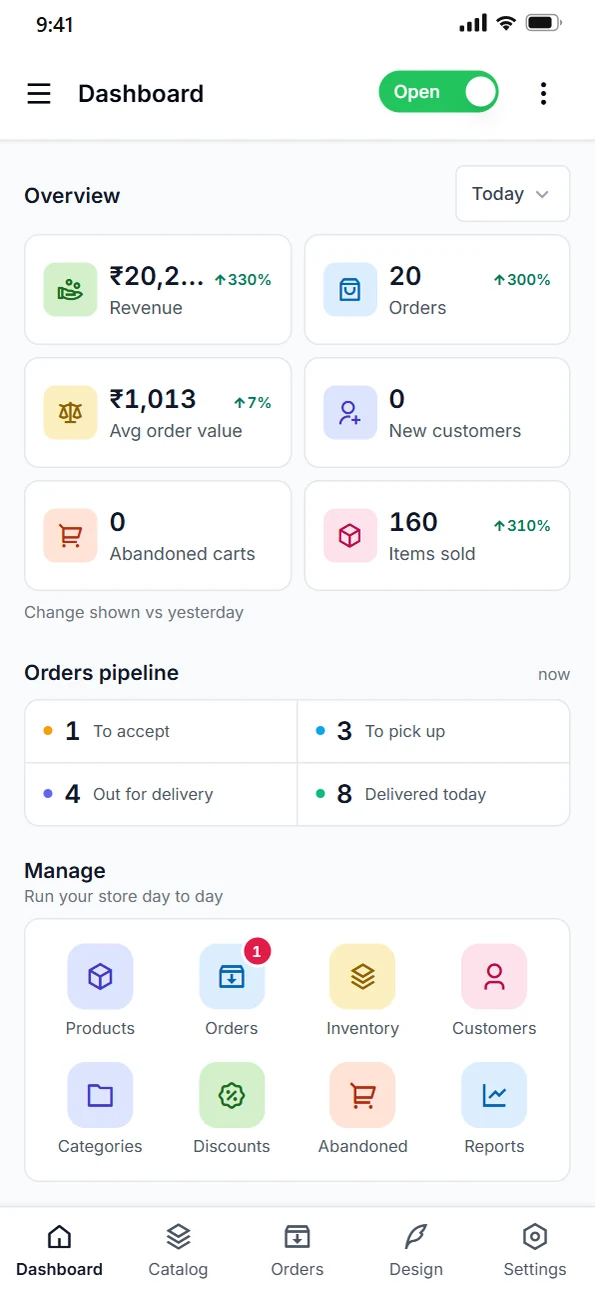
Task: Click the Items sold ↑310% indicator
Action: 522,526
